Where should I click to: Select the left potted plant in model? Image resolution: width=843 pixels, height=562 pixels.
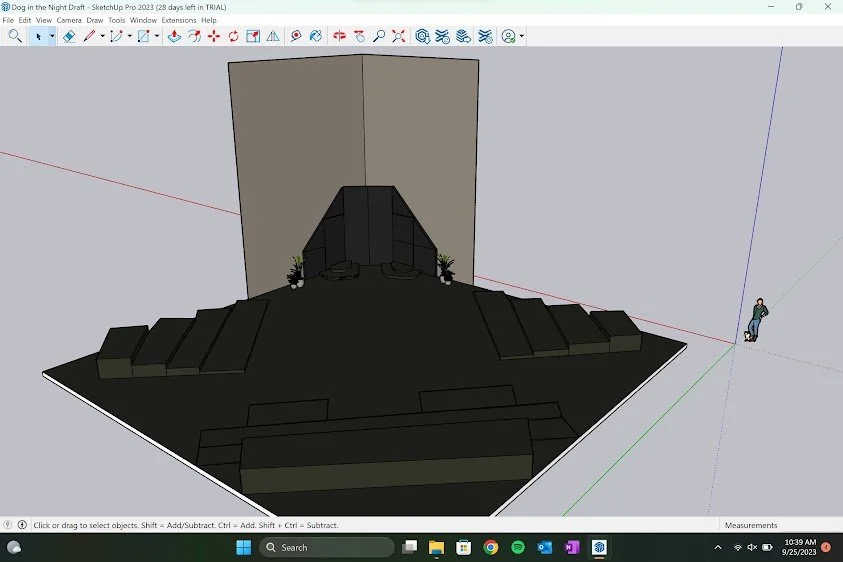coord(295,271)
